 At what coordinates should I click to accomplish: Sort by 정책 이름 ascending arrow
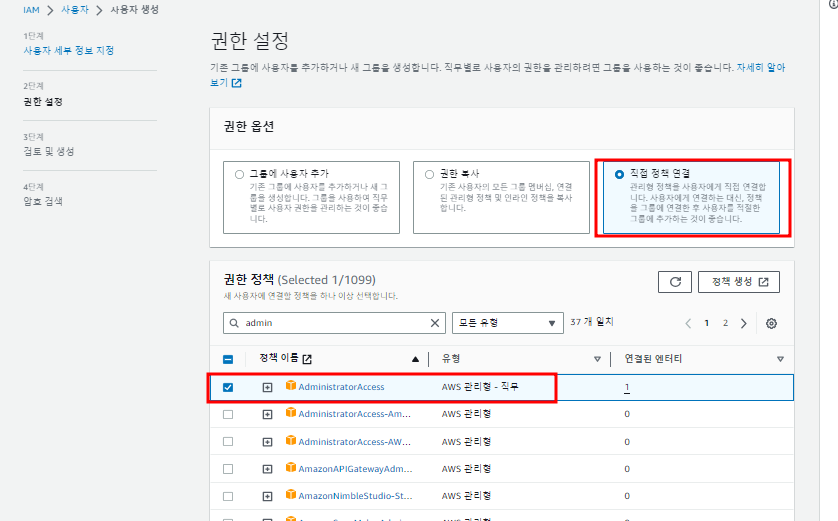(x=415, y=359)
